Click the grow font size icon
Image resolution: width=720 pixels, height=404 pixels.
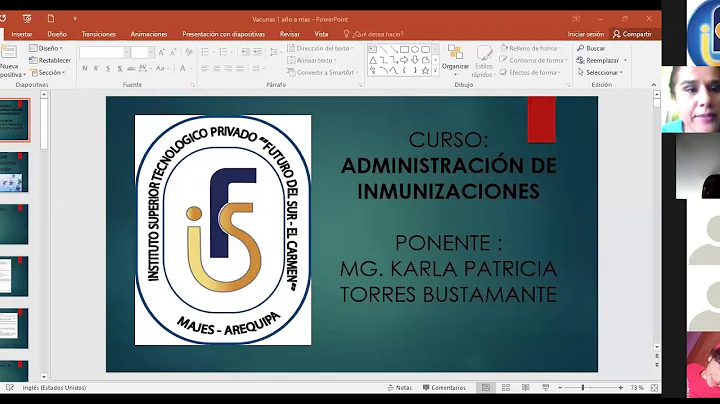click(x=162, y=52)
